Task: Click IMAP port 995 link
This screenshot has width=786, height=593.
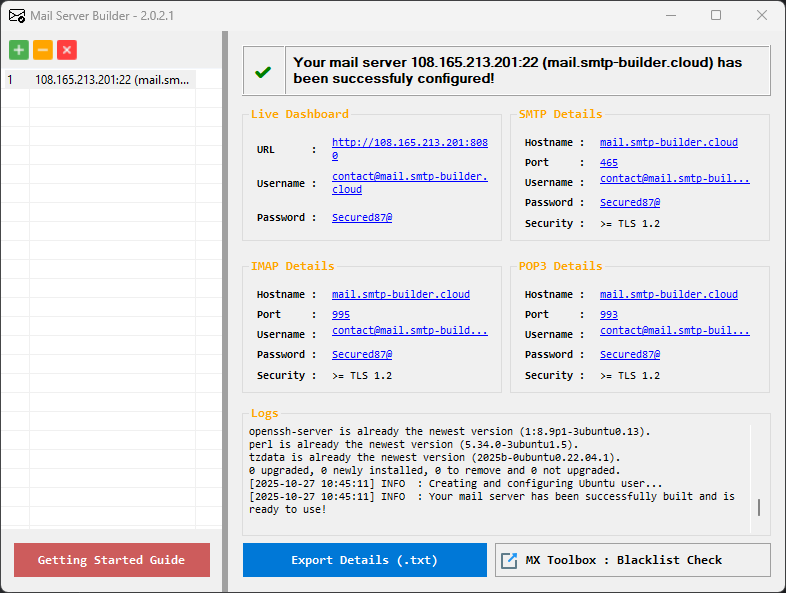Action: coord(341,314)
